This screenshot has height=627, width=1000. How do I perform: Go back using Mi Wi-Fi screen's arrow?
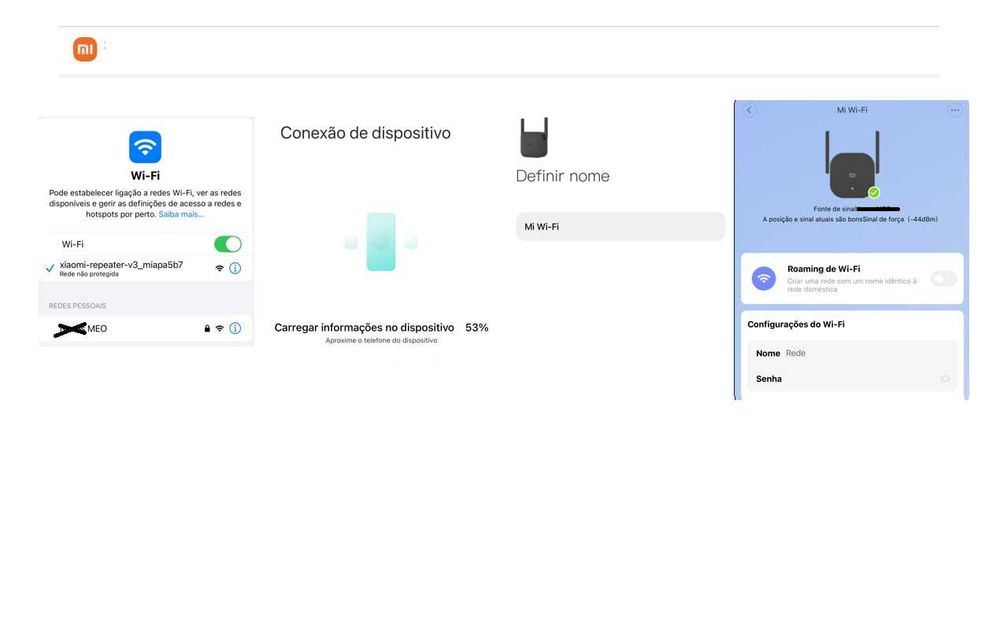749,110
